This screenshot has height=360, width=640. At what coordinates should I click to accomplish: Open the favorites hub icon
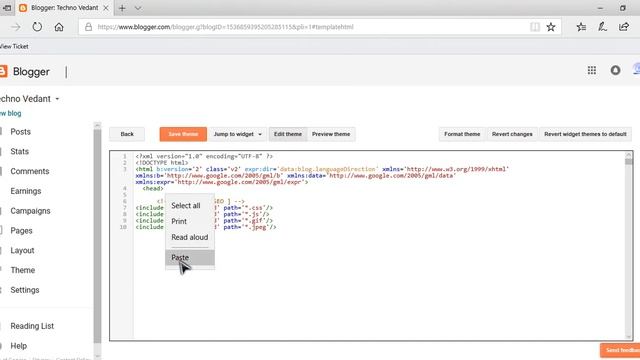pos(581,27)
